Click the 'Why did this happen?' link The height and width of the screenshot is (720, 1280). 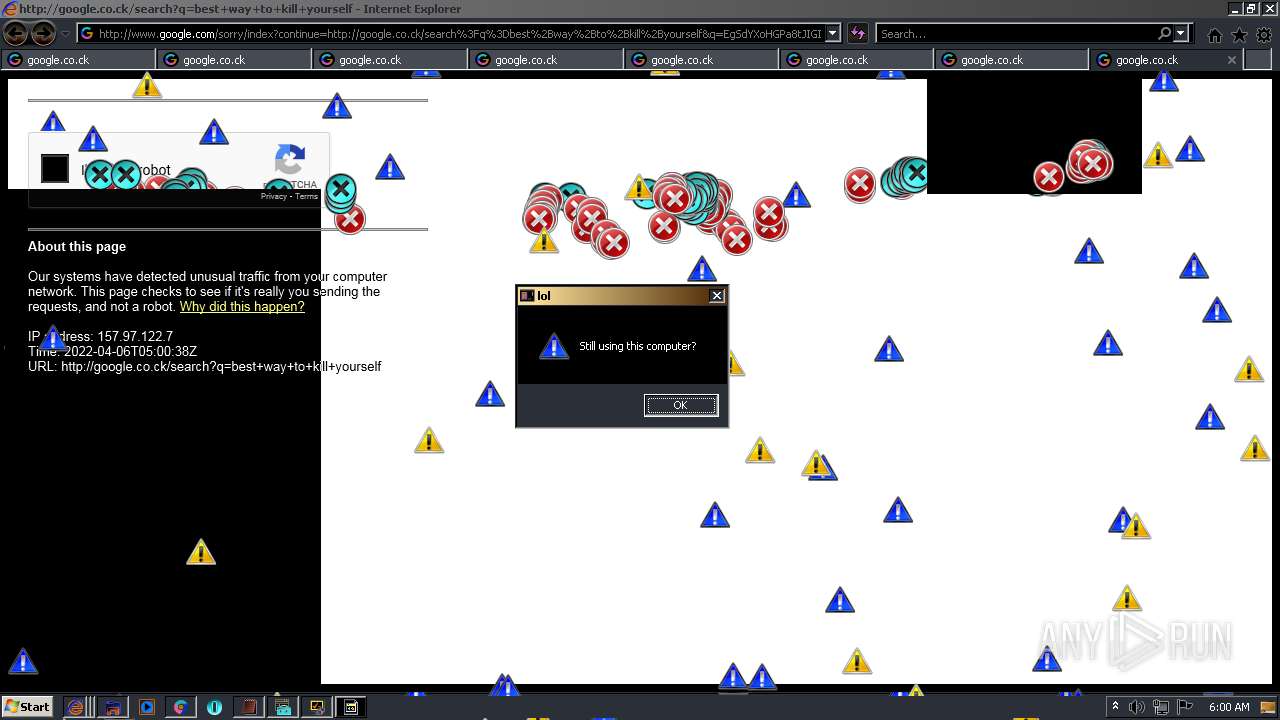click(242, 307)
